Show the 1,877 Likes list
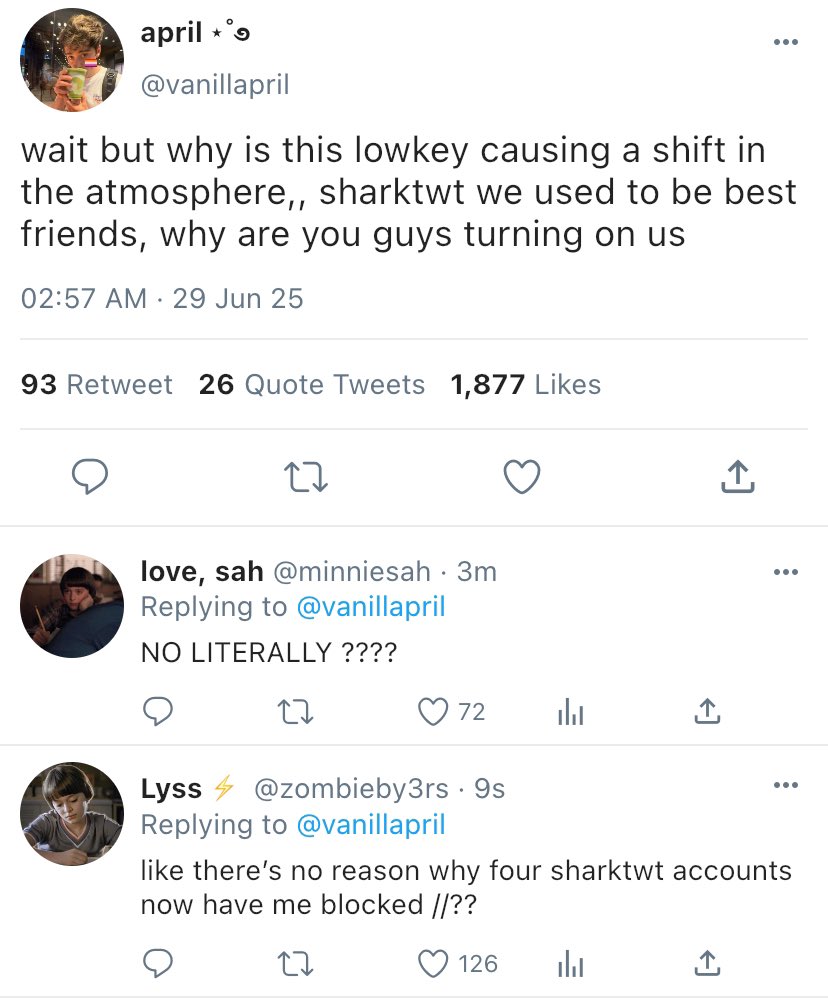This screenshot has width=828, height=1002. coord(526,385)
